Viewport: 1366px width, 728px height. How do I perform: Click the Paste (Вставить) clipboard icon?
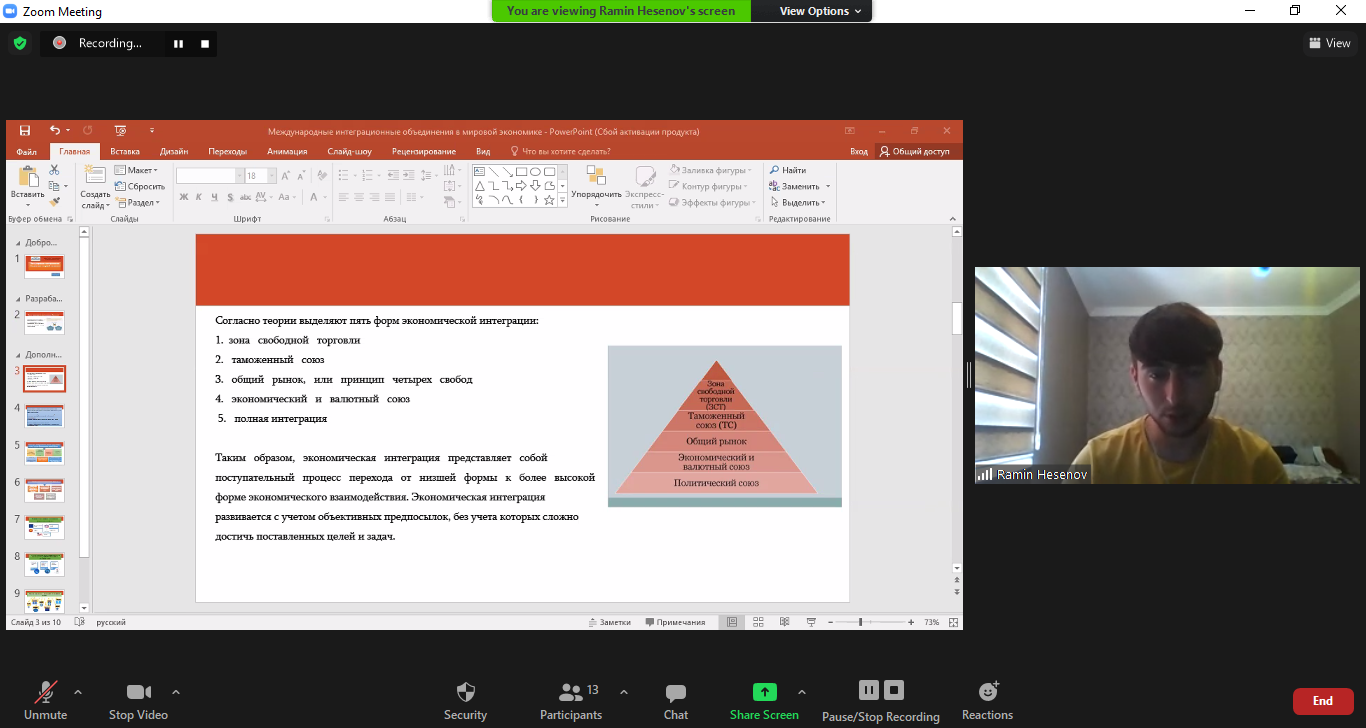[x=27, y=176]
